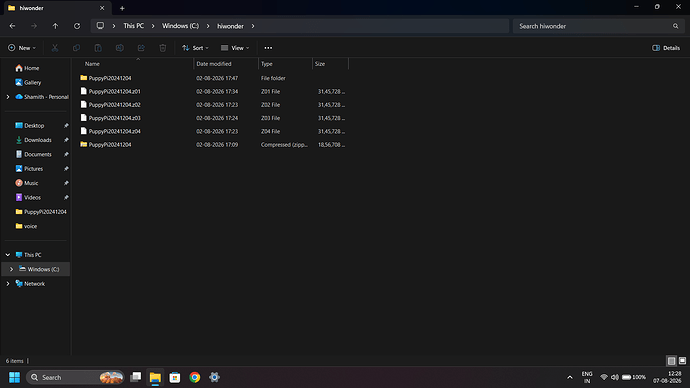Go up one folder level
The image size is (690, 388).
(x=55, y=26)
